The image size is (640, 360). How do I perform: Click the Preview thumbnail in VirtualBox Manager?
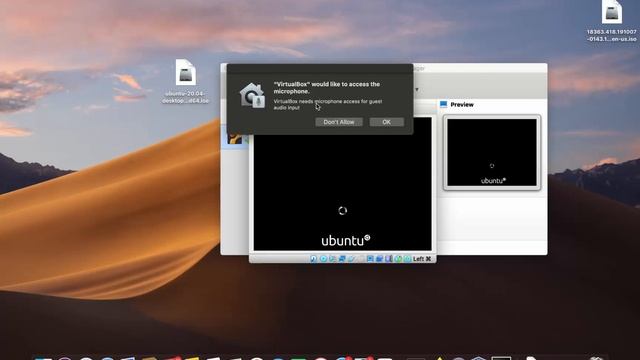[x=492, y=152]
